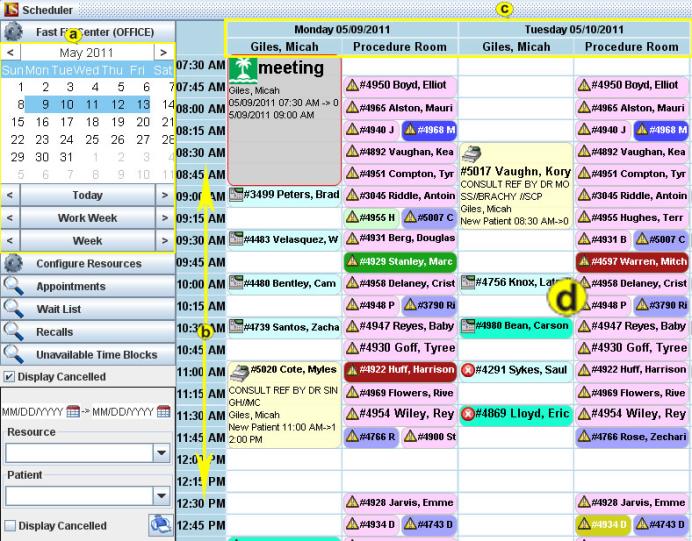Click previous arrow beside Today button

tap(10, 195)
